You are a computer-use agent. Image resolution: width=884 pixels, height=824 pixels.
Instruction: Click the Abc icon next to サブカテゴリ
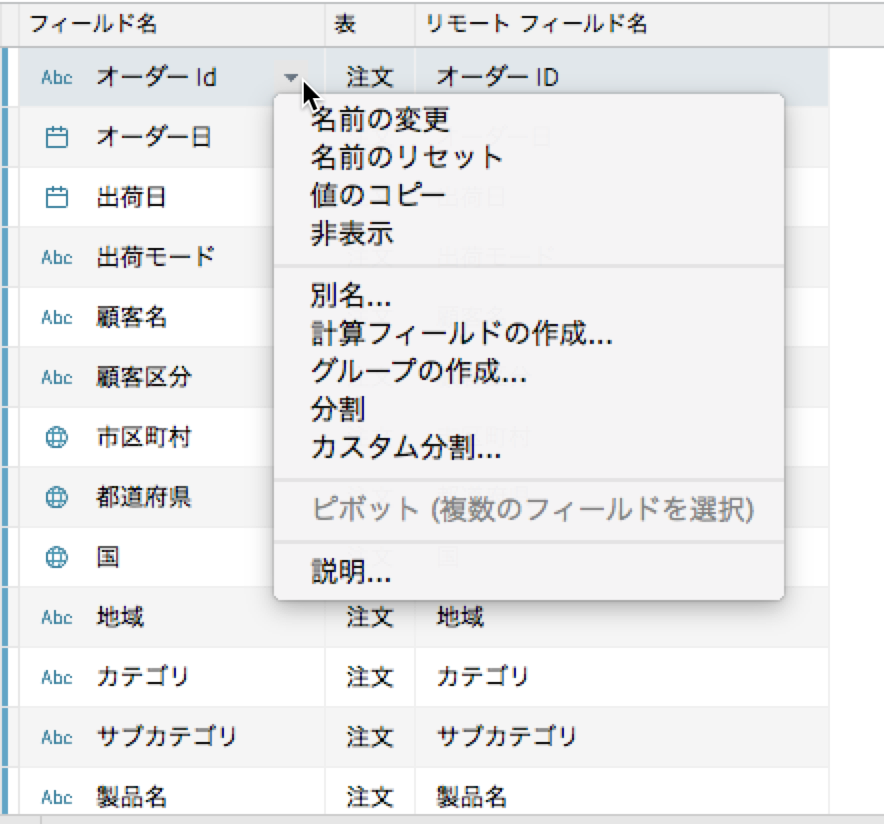[x=57, y=737]
